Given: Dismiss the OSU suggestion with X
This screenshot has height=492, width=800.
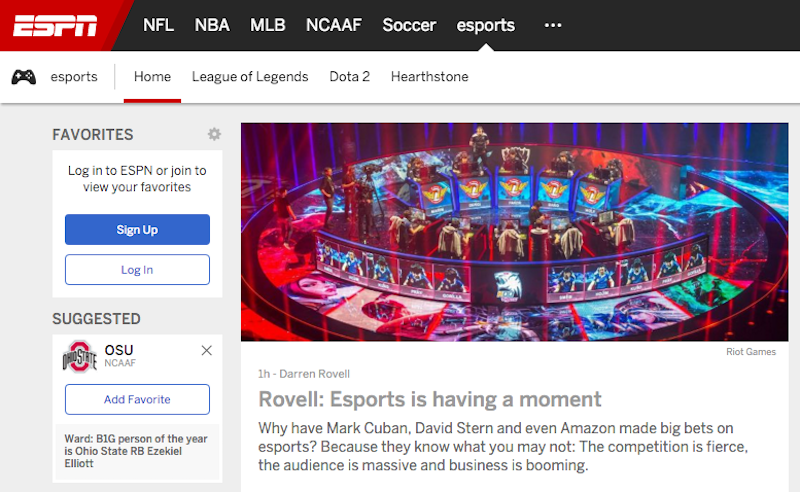Looking at the screenshot, I should 206,351.
